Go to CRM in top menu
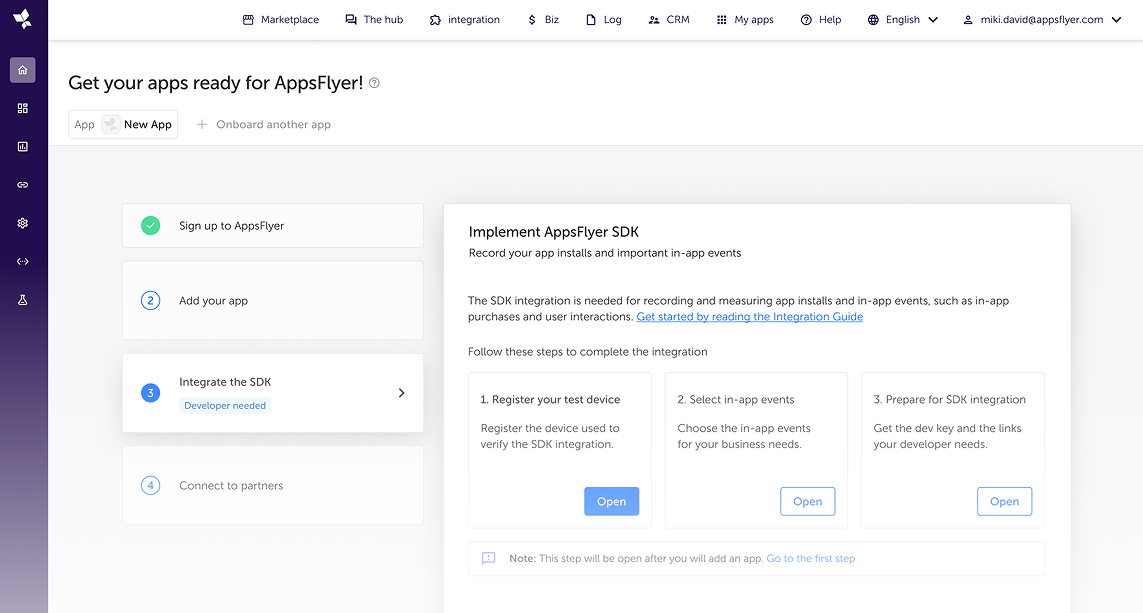Screen dimensions: 1143x613 (x=668, y=20)
